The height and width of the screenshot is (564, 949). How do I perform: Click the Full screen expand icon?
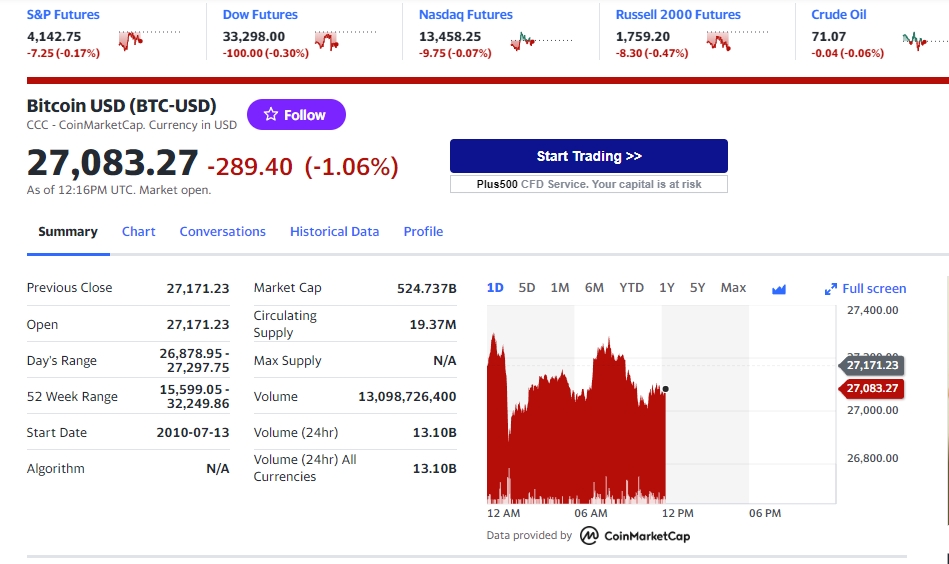(830, 289)
